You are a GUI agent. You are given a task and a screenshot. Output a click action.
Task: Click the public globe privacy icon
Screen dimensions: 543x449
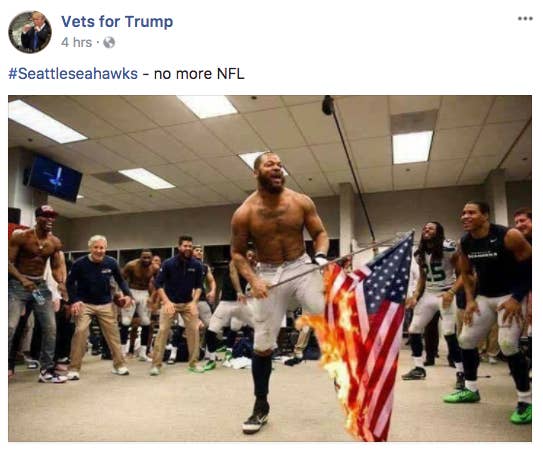(109, 43)
